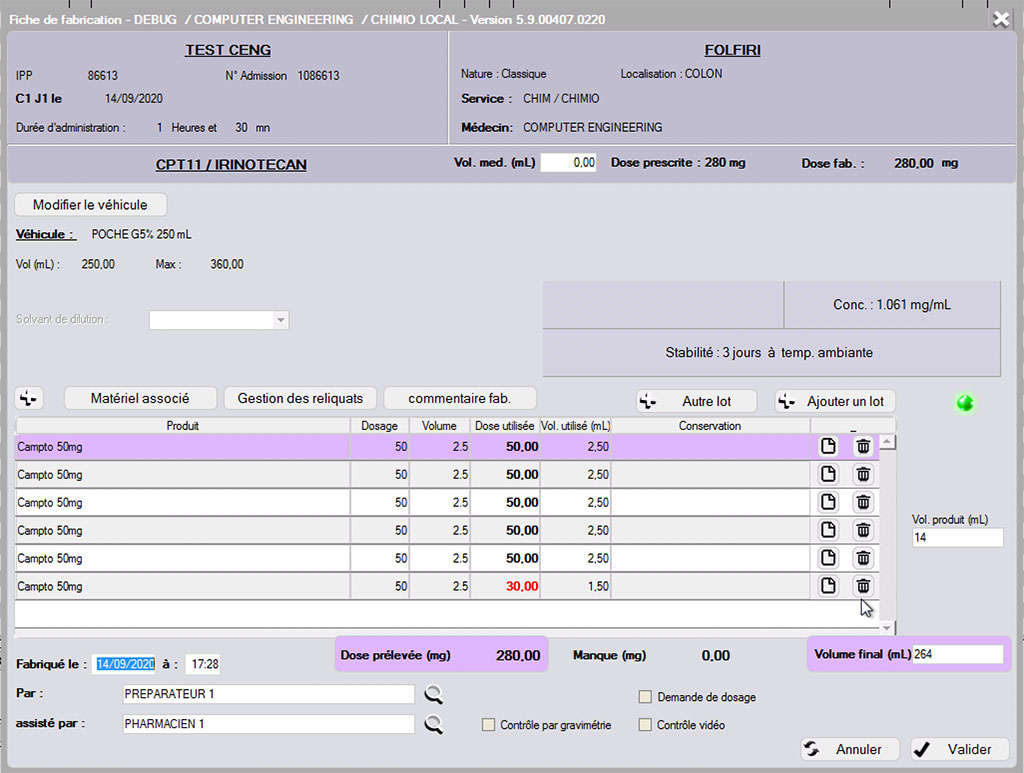The height and width of the screenshot is (773, 1024).
Task: Click the Volume final input field
Action: 956,654
